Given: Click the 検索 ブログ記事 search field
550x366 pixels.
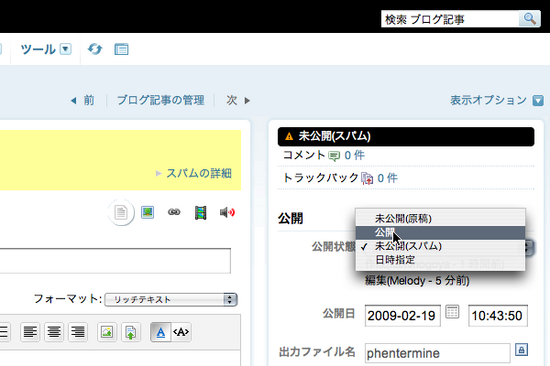Looking at the screenshot, I should point(450,19).
